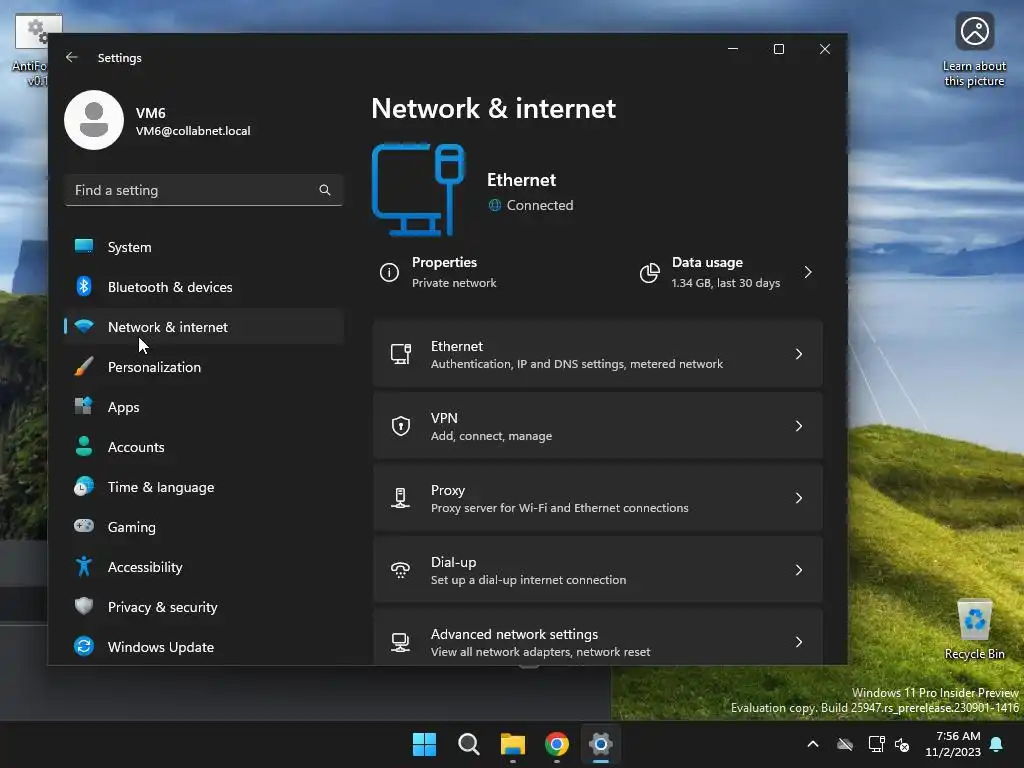Viewport: 1024px width, 768px height.
Task: Click the Time & language clock icon
Action: pos(84,487)
